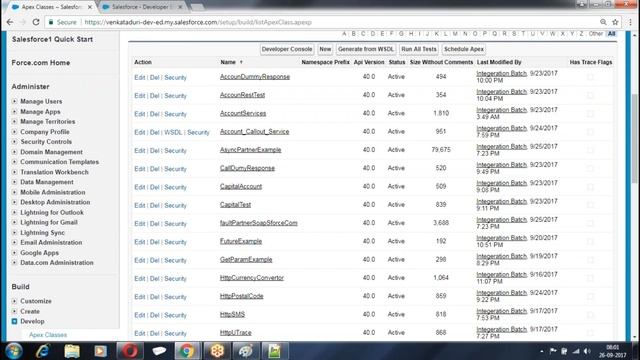Toggle trace flag checkbox for FutureExample
The image size is (640, 360).
click(x=590, y=241)
